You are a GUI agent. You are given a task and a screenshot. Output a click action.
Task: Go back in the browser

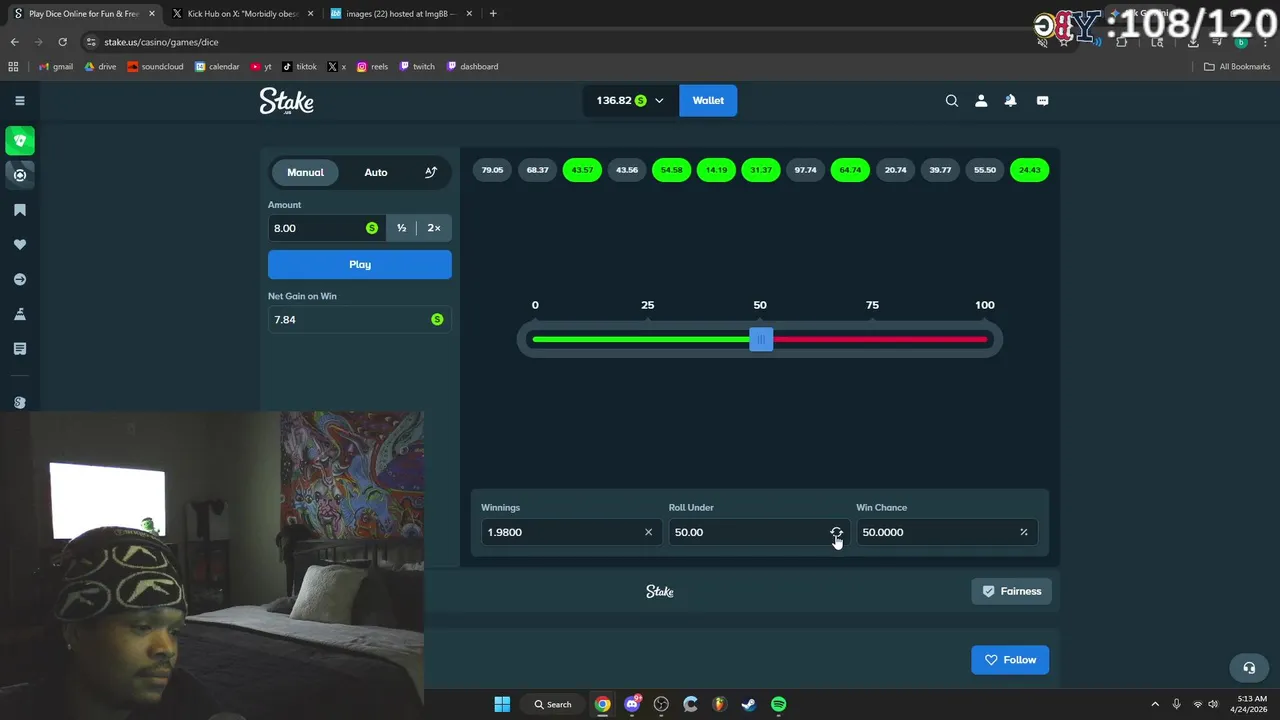pos(14,42)
